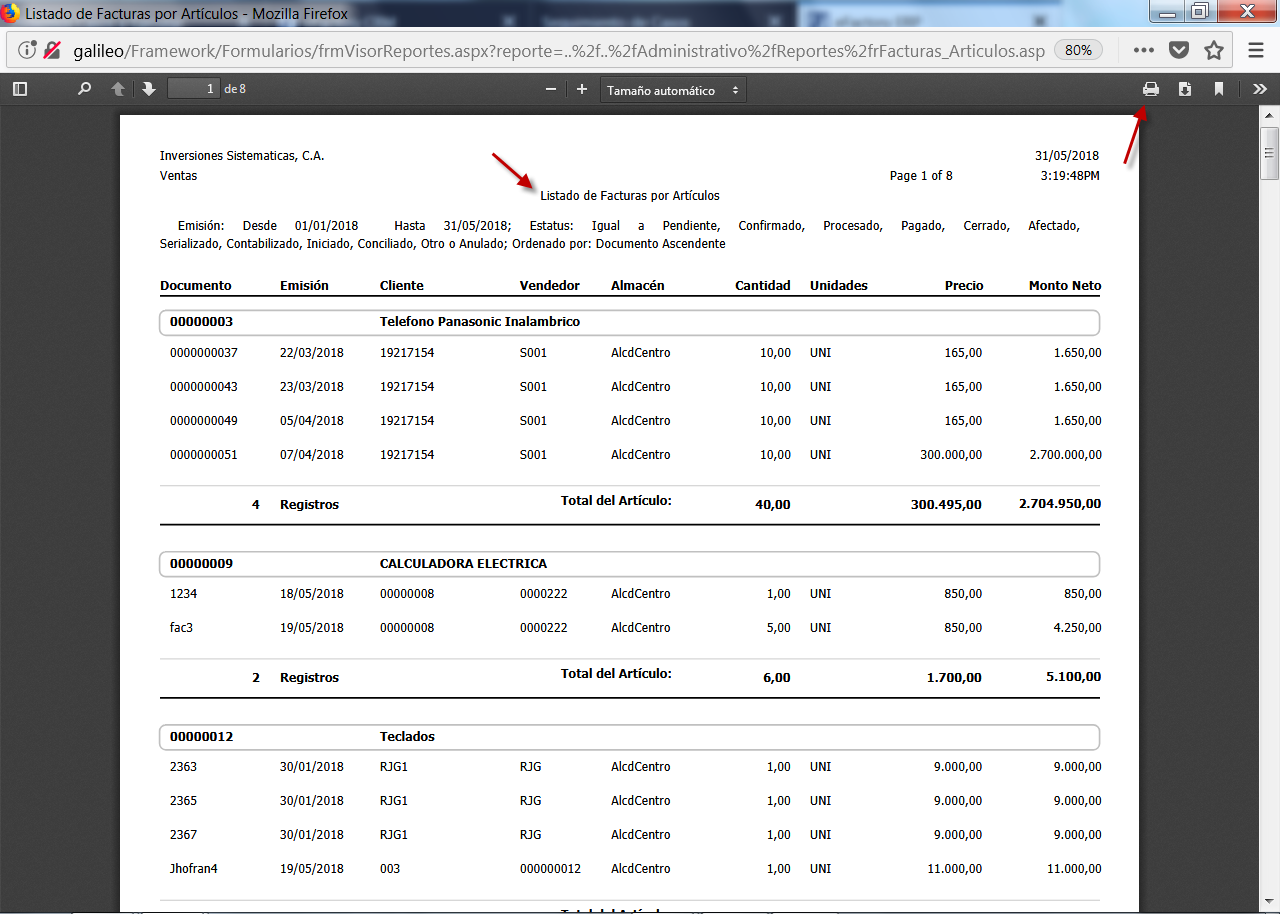Click the vertical scrollbar thumb

coord(1270,153)
